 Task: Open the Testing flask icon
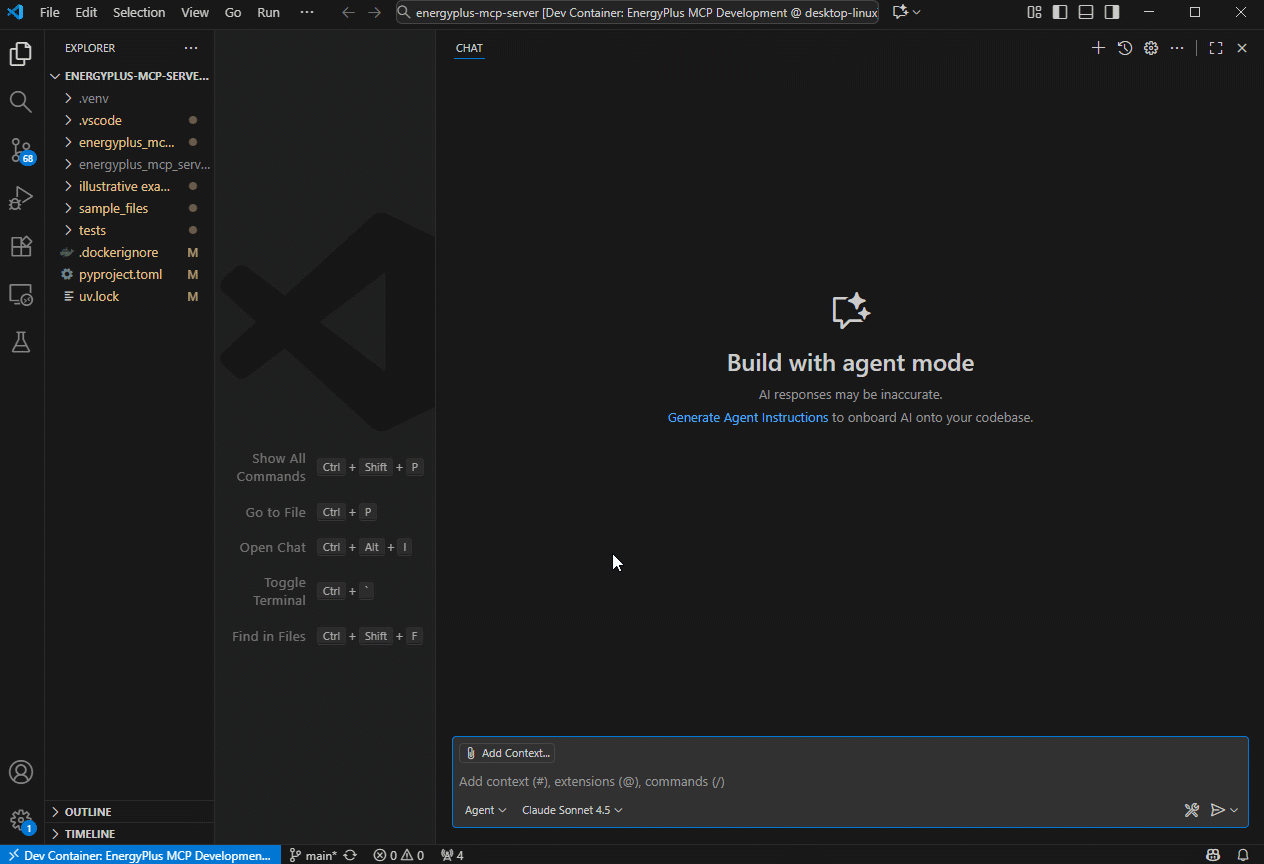coord(21,342)
